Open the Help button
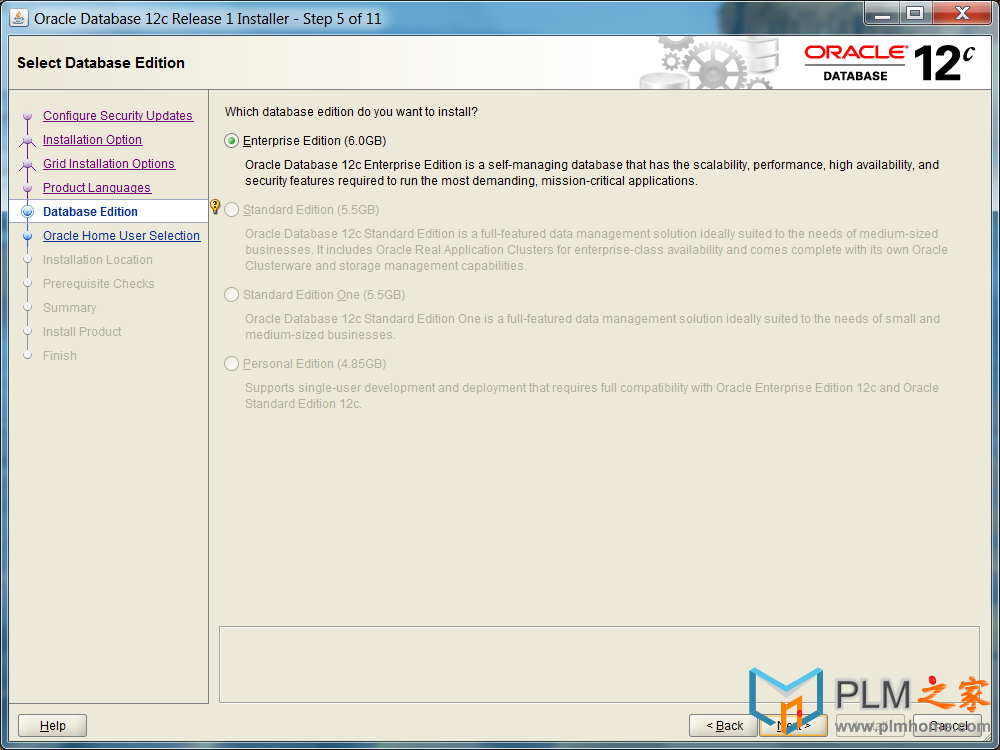Viewport: 1000px width, 750px height. pos(52,726)
